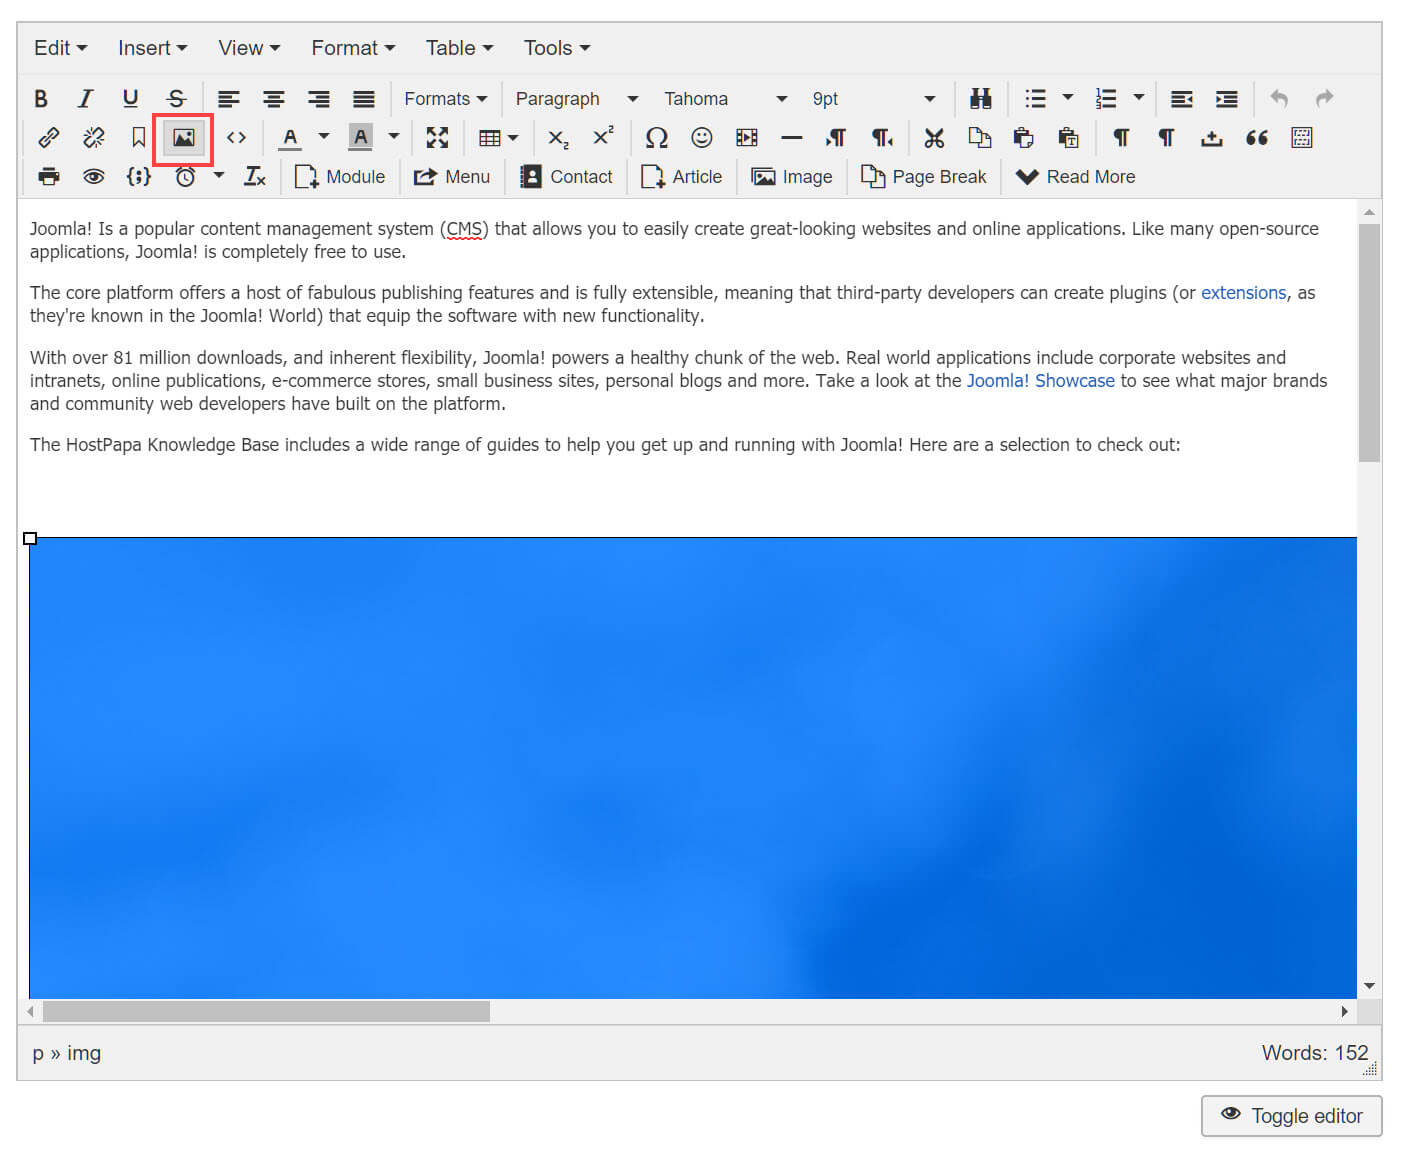Open the Tahoma font family dropdown
1414x1168 pixels.
725,98
